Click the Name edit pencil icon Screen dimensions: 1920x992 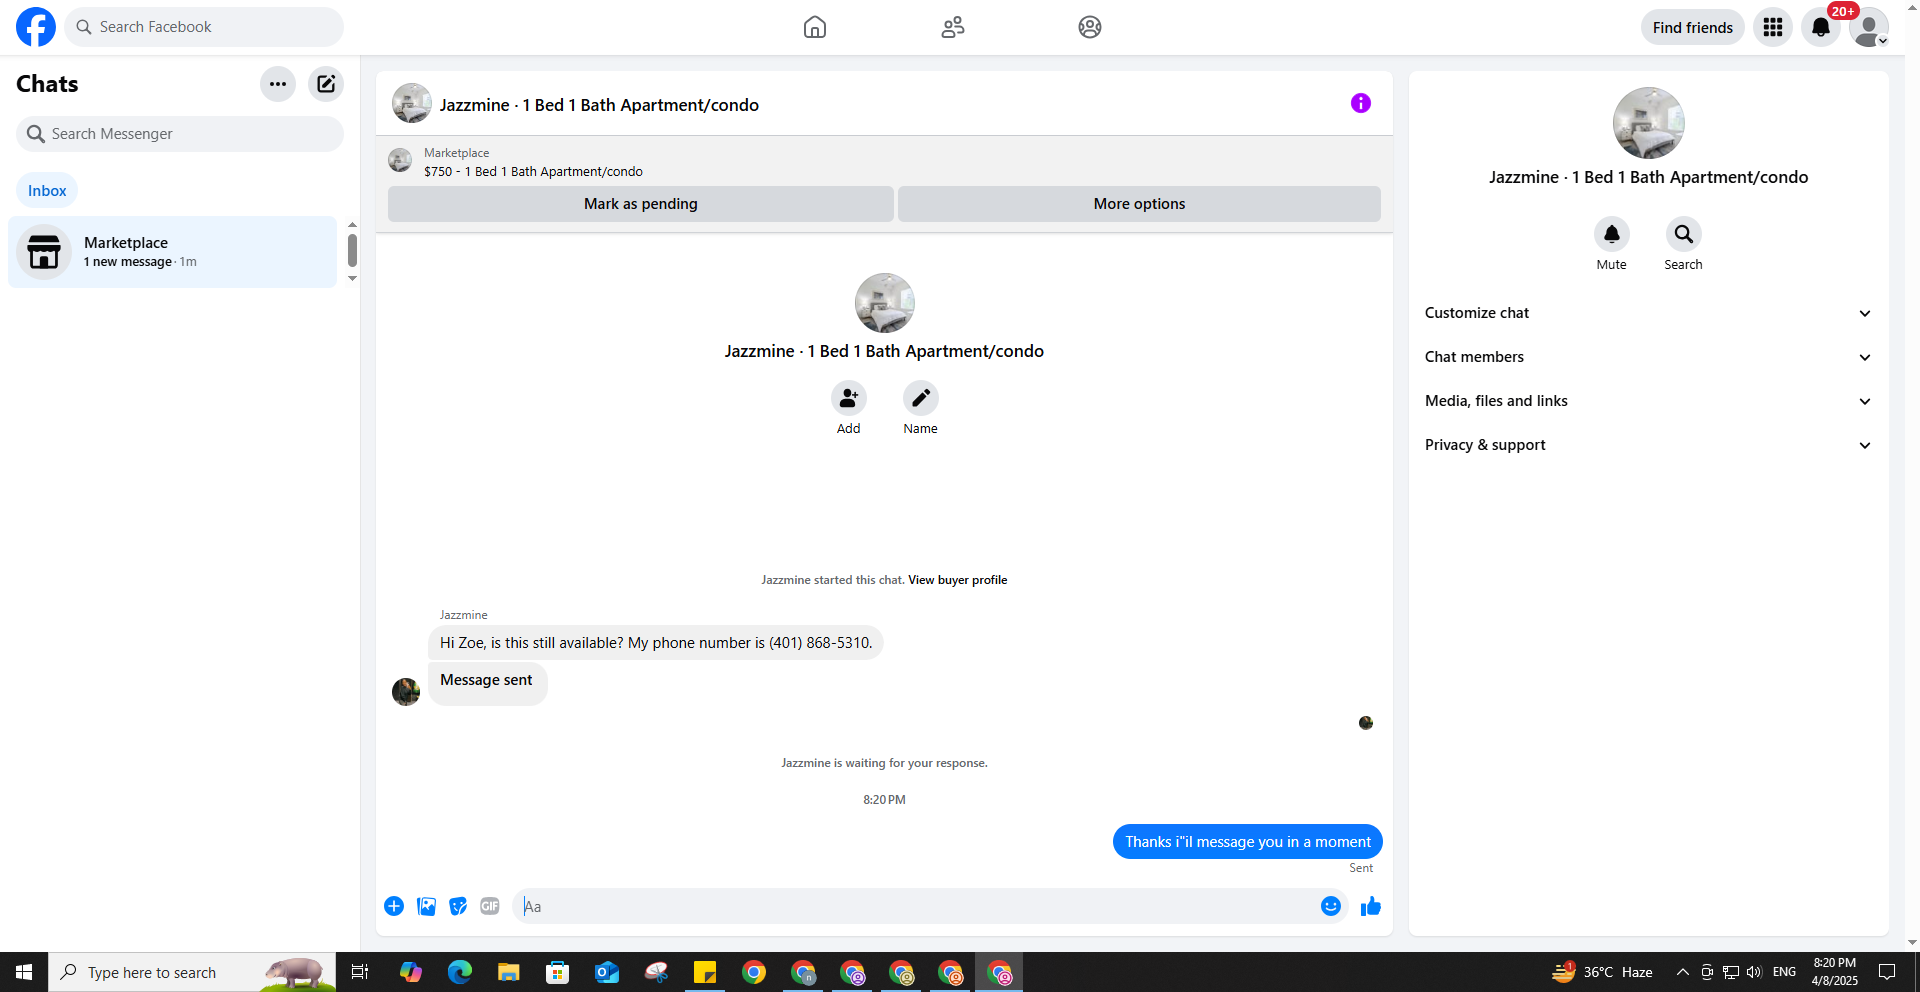click(920, 398)
